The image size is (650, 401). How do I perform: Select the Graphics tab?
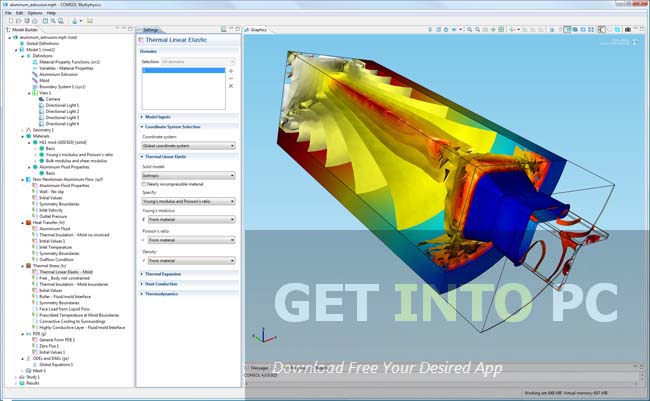[256, 30]
